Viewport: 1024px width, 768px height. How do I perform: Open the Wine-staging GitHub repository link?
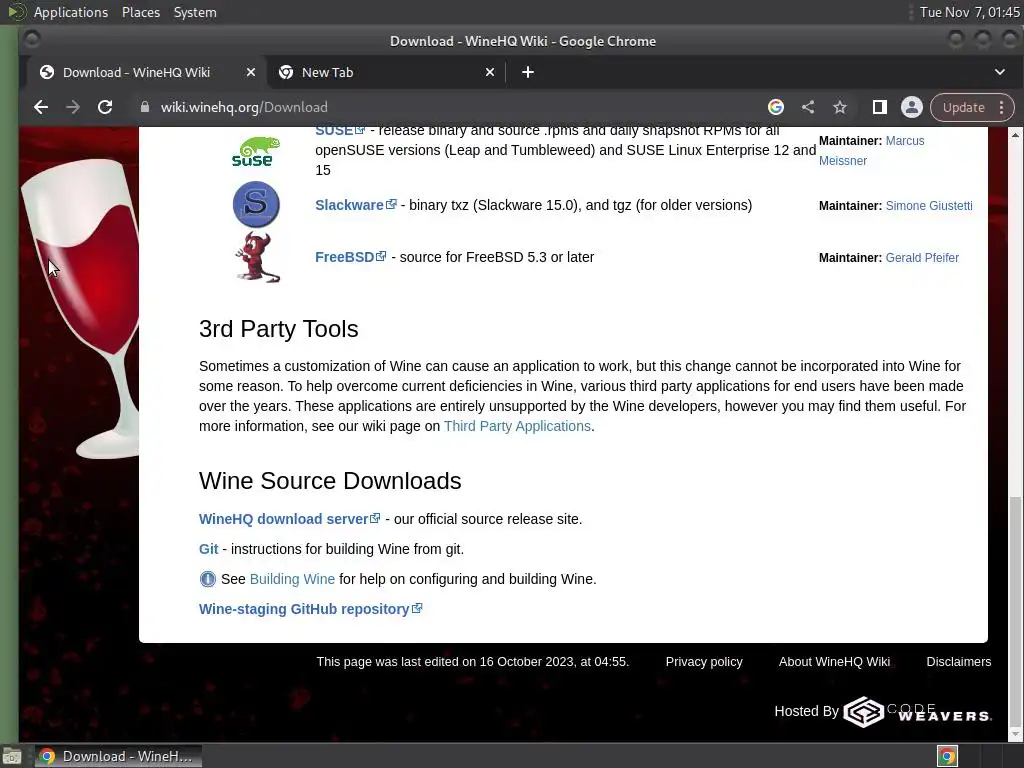310,609
